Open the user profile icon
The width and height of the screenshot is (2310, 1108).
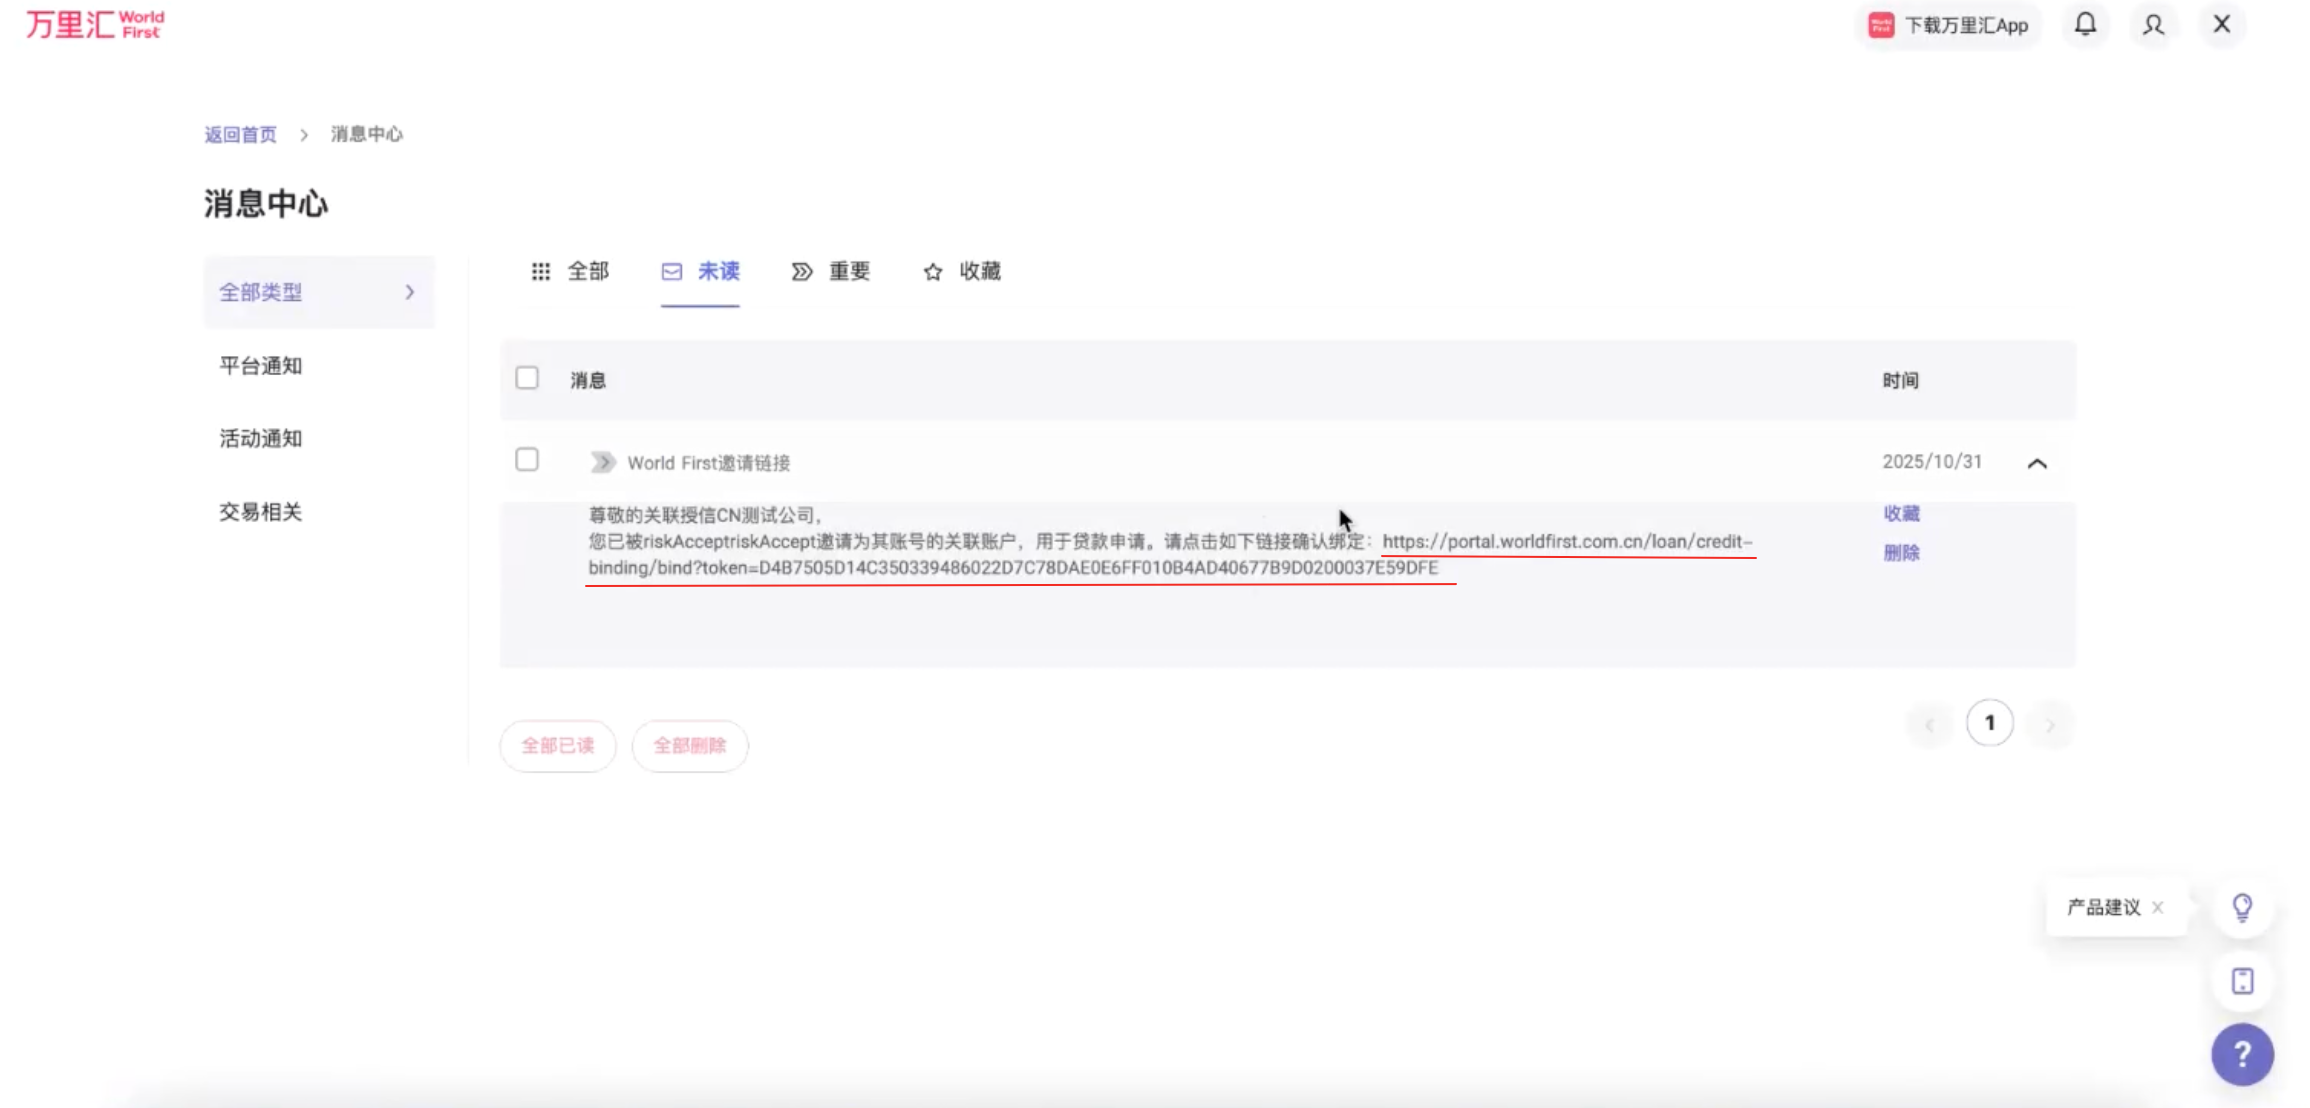[2153, 24]
